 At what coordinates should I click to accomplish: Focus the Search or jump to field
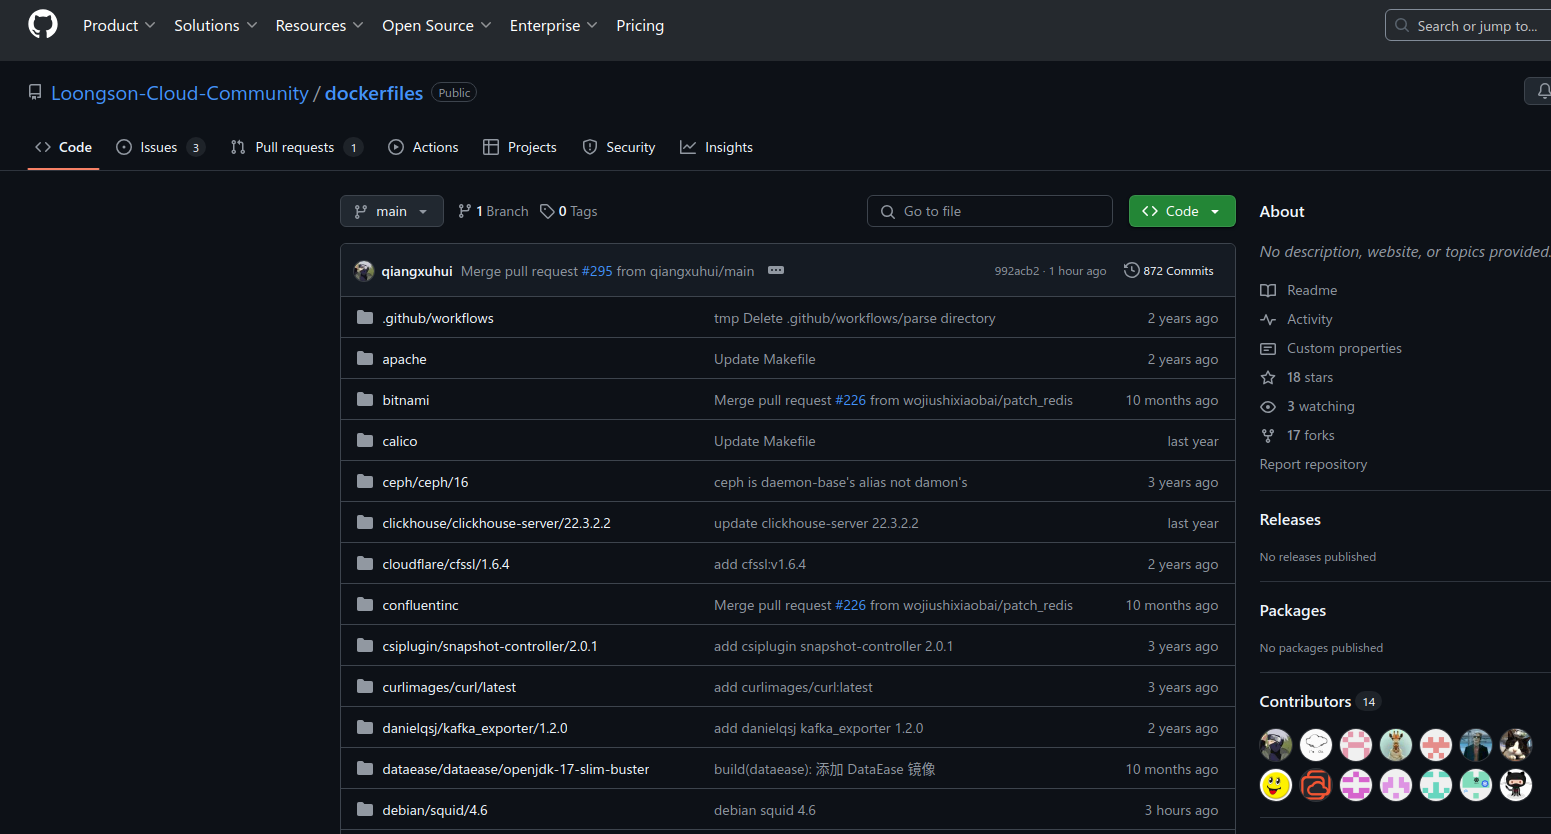click(x=1468, y=25)
